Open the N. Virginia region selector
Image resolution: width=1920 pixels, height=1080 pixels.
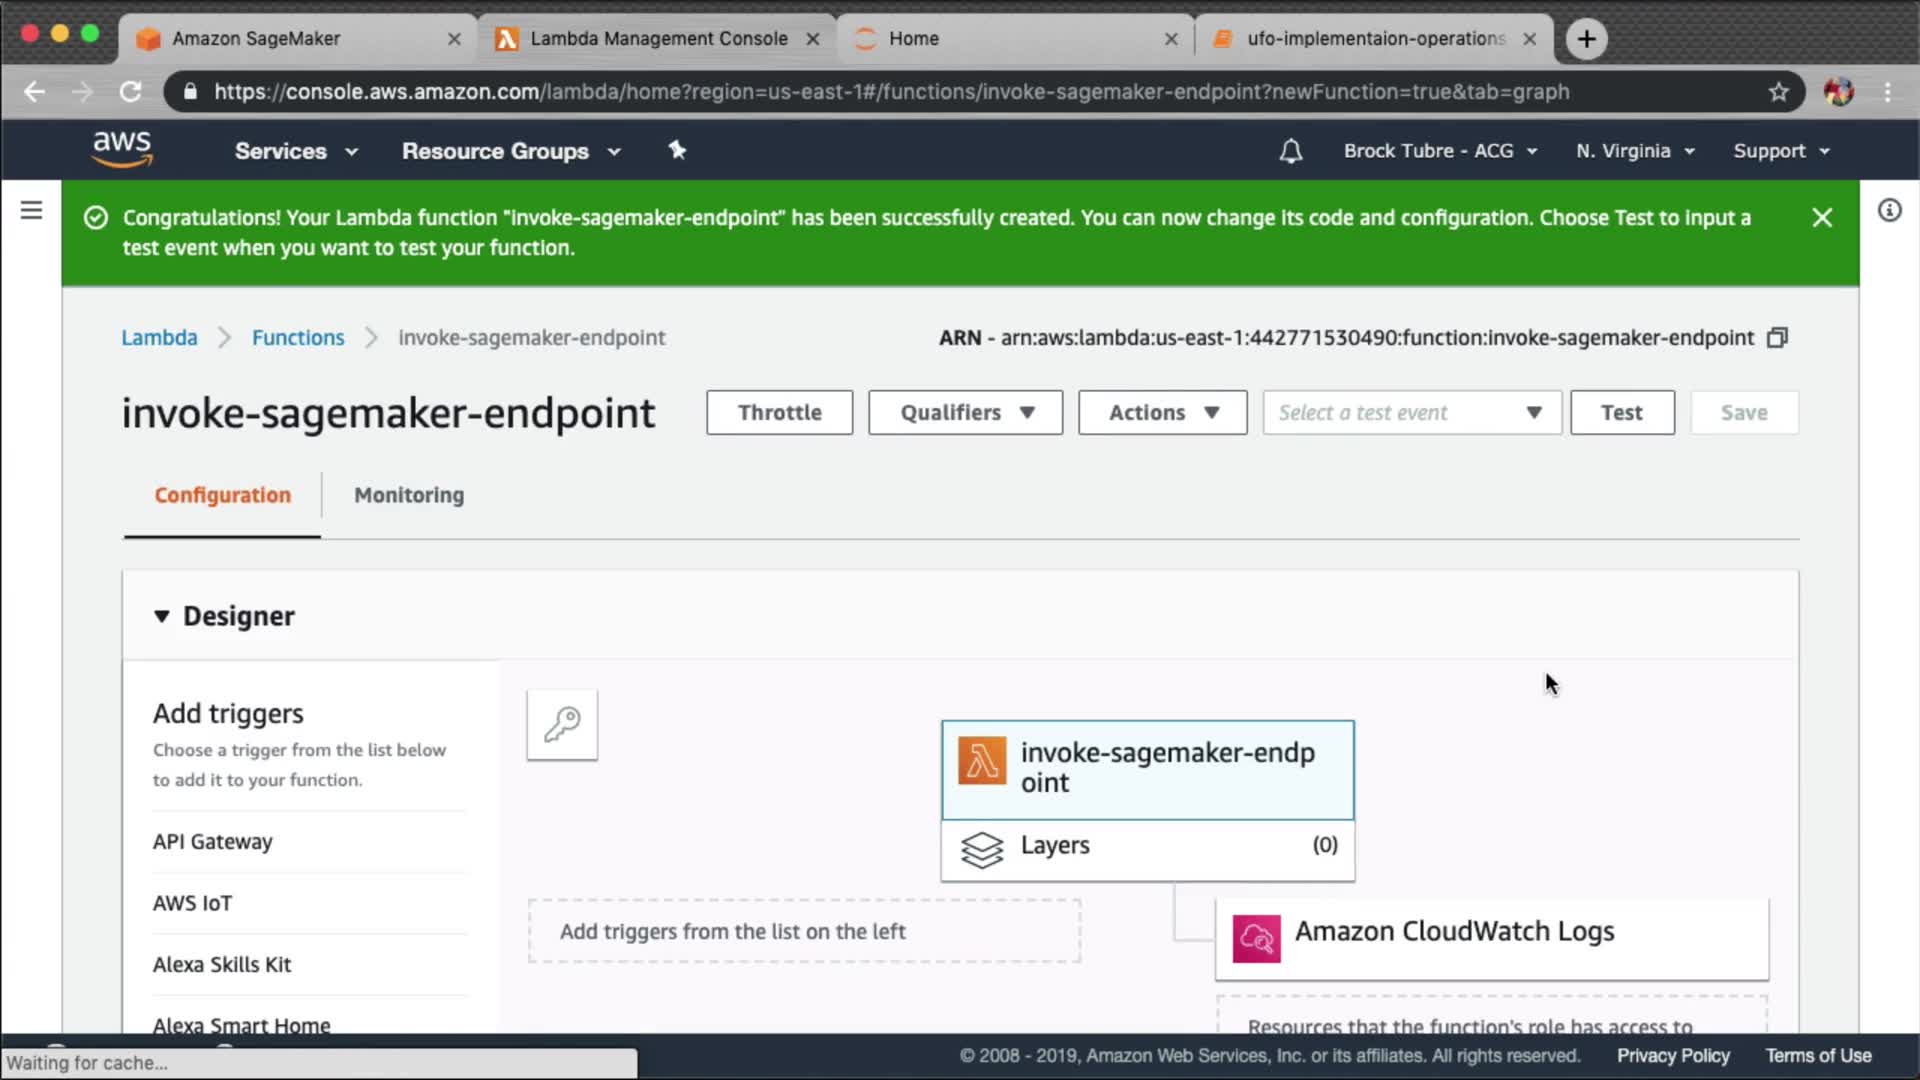coord(1634,151)
